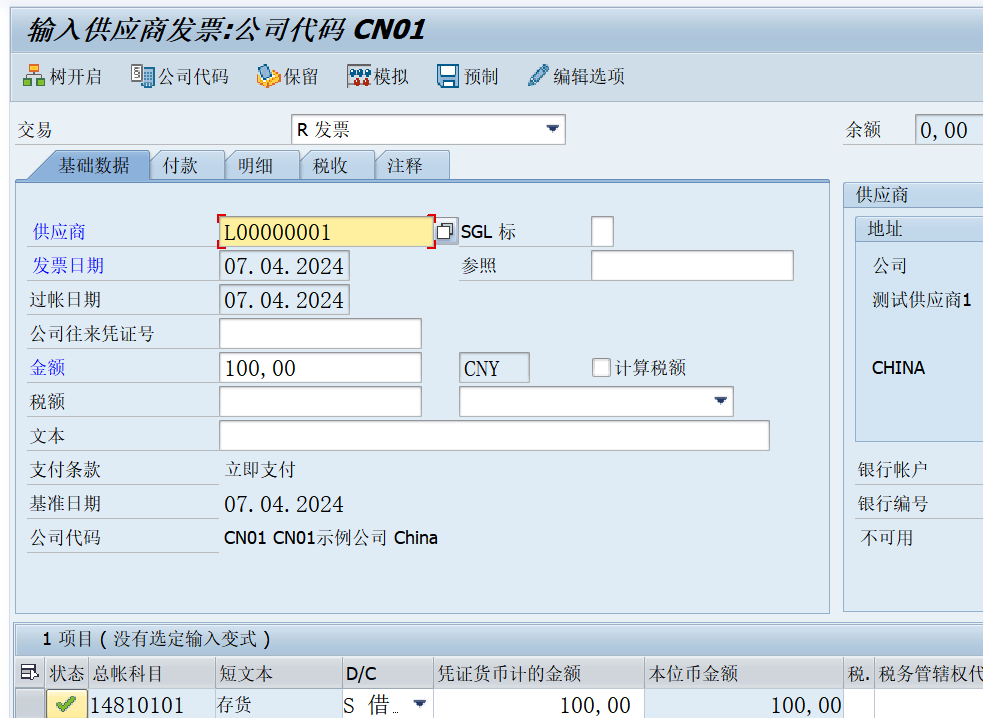Click the 总帐科目 column header

coord(152,673)
